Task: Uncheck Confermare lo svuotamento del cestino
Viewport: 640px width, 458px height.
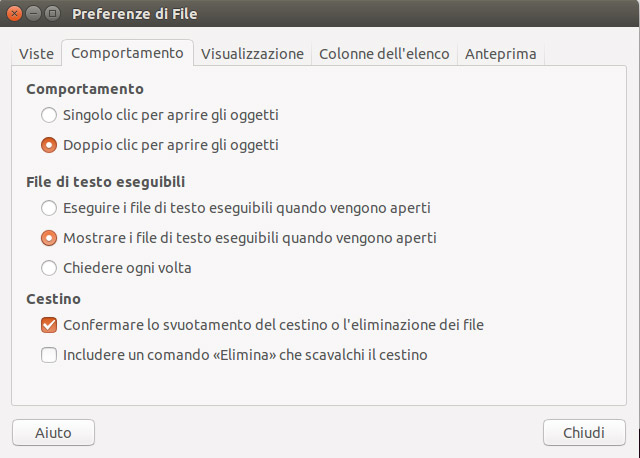Action: [49, 325]
